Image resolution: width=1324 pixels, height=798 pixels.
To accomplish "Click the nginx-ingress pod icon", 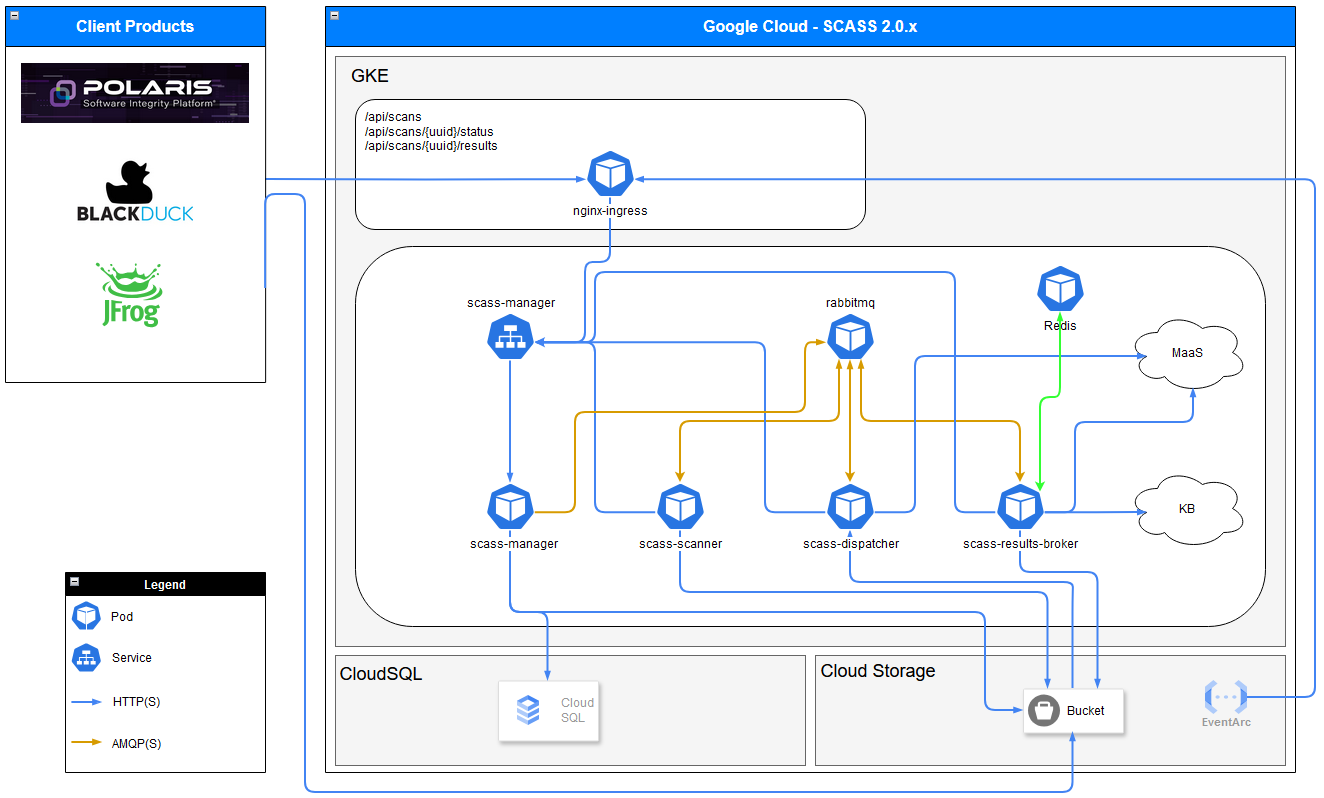I will pyautogui.click(x=610, y=173).
